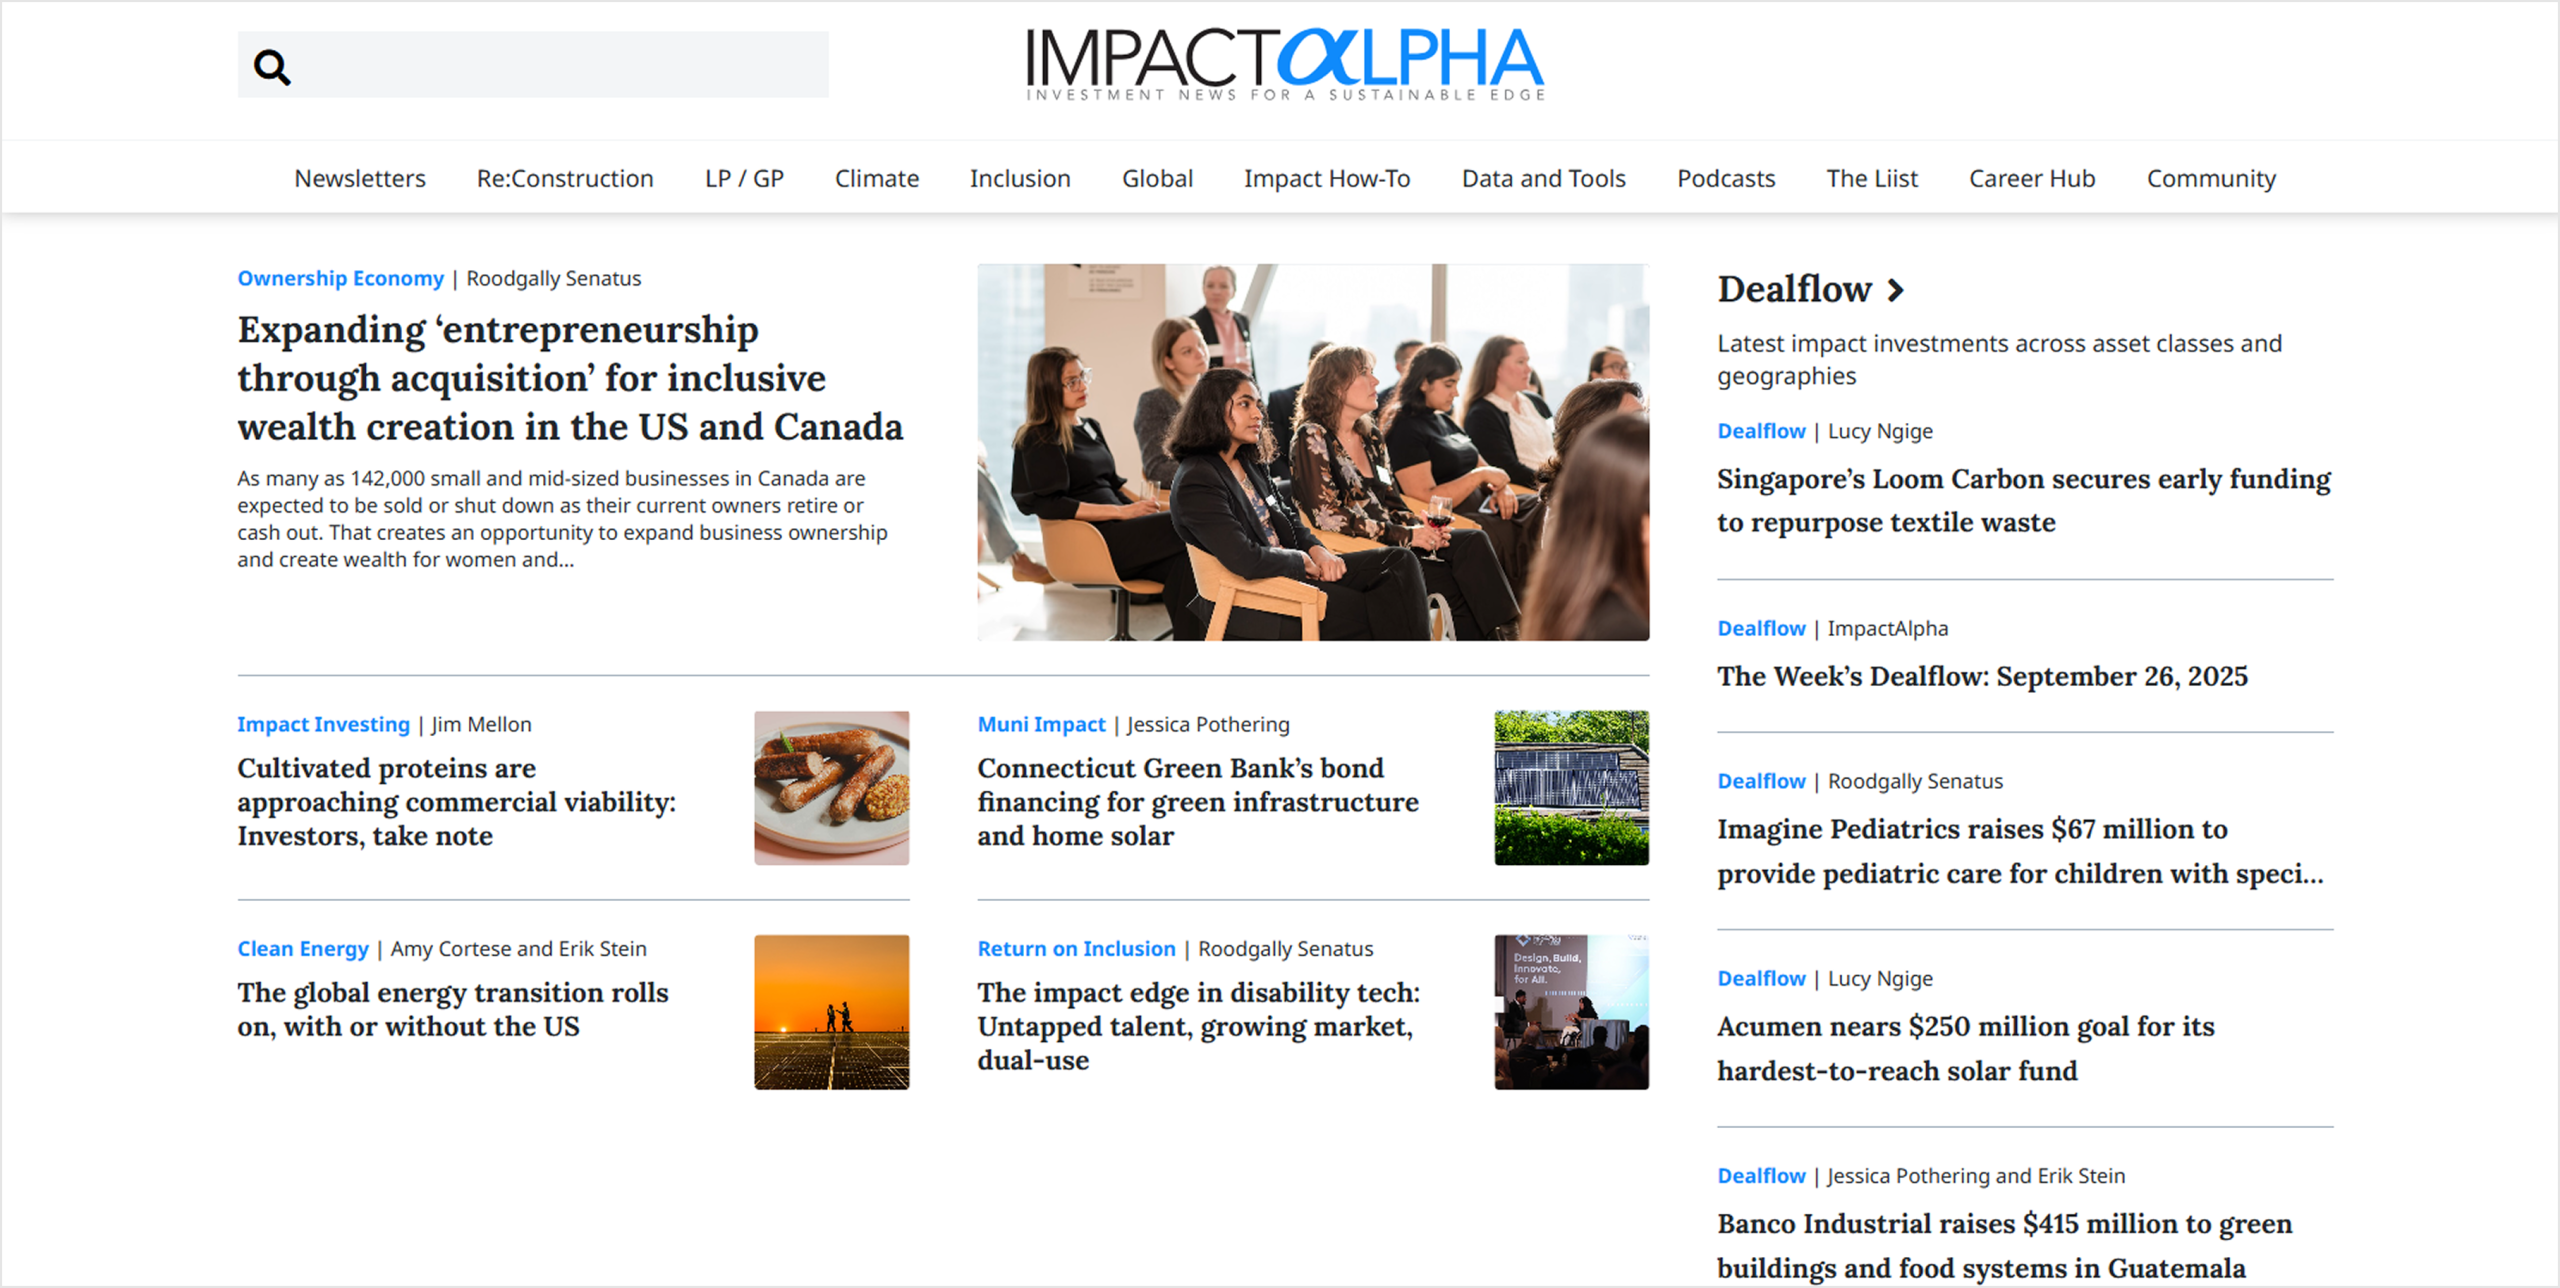Select the Podcasts menu item
The height and width of the screenshot is (1288, 2560).
pyautogui.click(x=1726, y=178)
